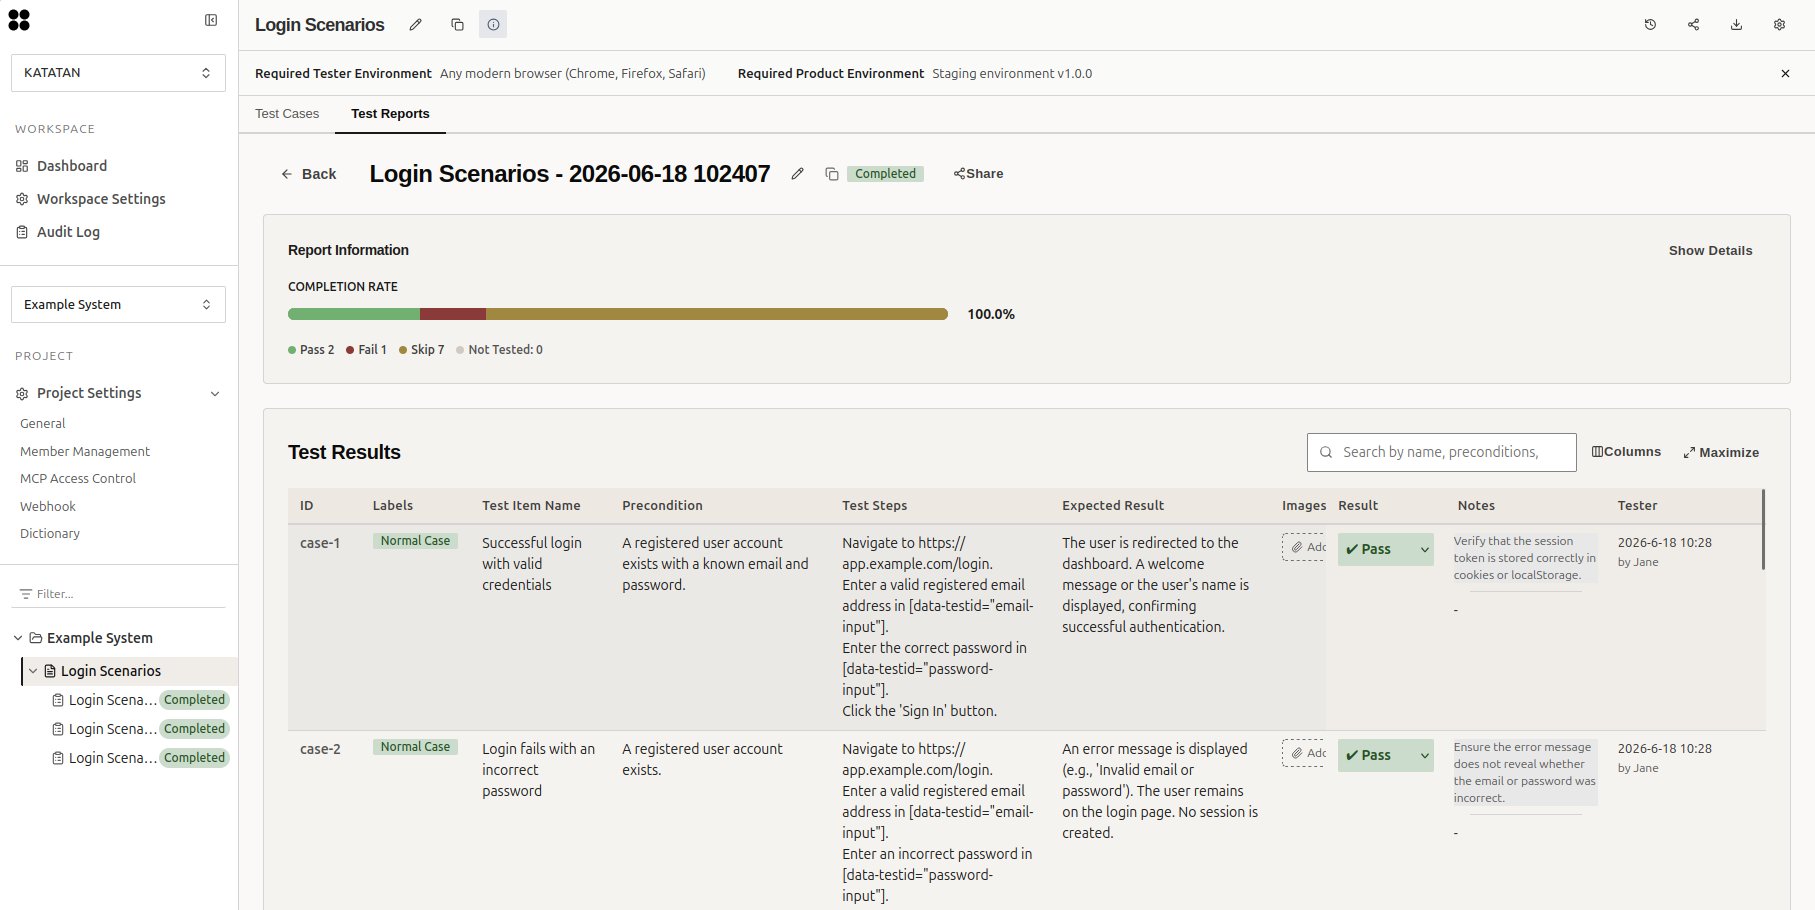Open version history icon
Viewport: 1815px width, 910px height.
point(1651,25)
